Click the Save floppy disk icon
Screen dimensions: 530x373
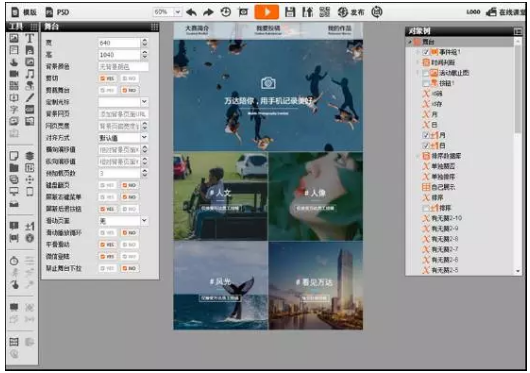(290, 12)
